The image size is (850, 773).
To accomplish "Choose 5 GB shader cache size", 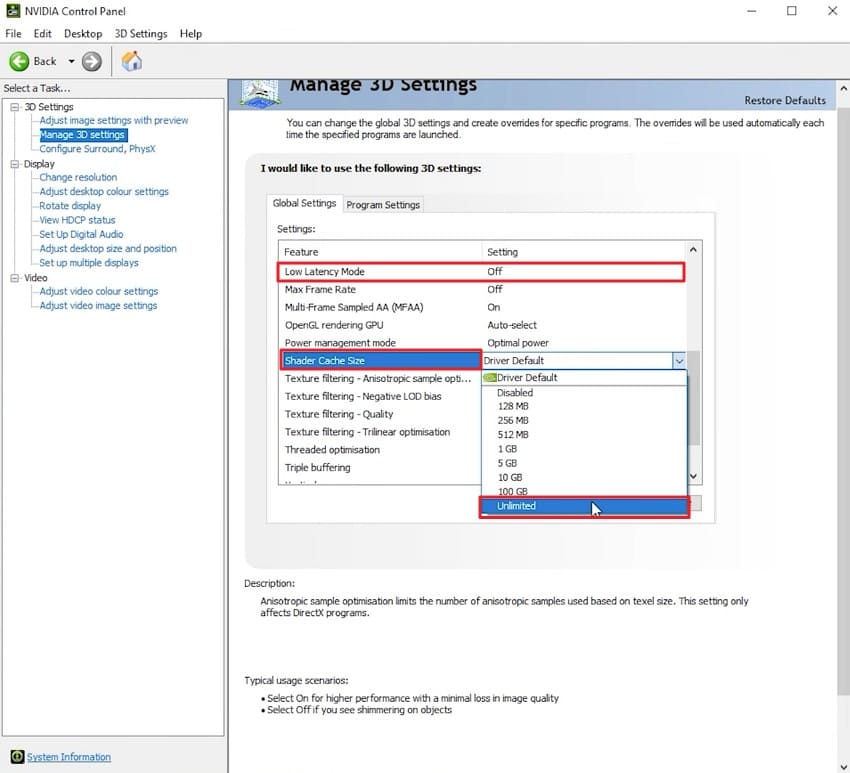I will tap(584, 463).
